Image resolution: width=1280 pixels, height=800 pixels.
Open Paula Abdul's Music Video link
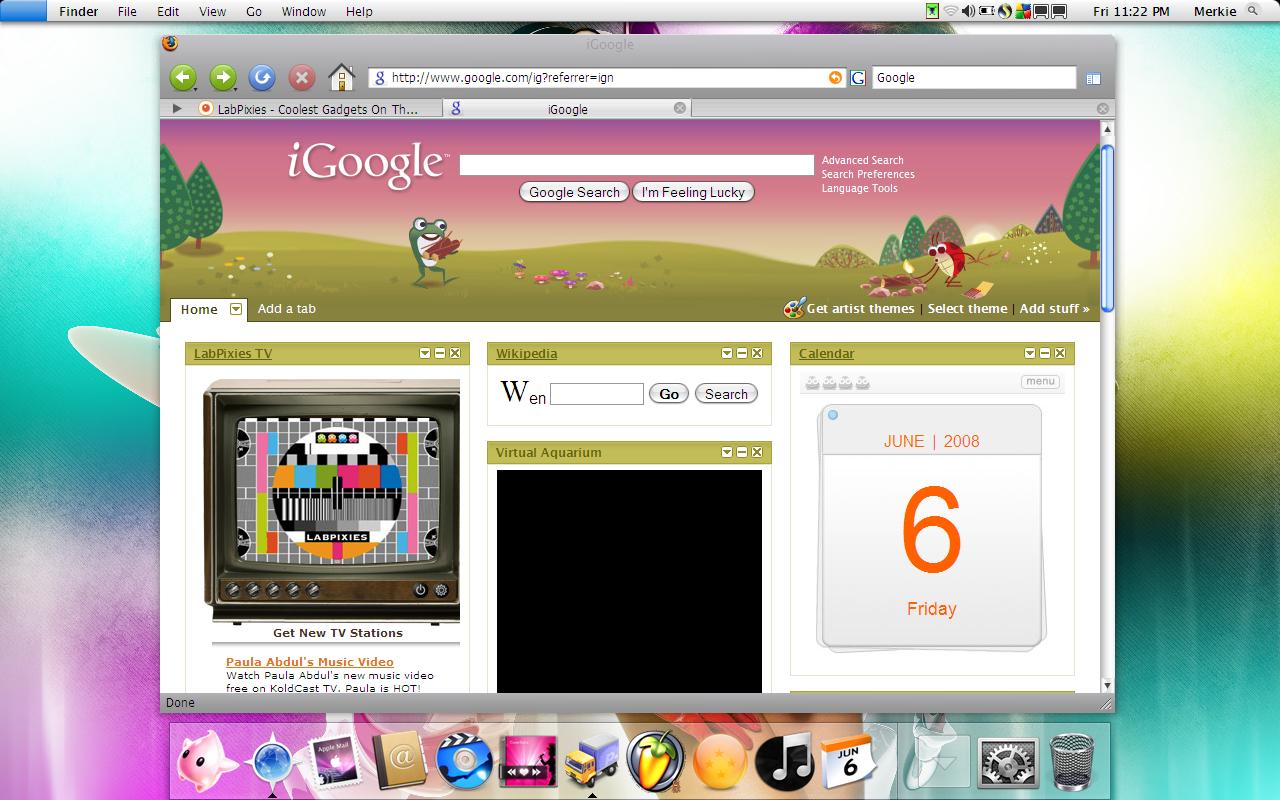tap(310, 662)
